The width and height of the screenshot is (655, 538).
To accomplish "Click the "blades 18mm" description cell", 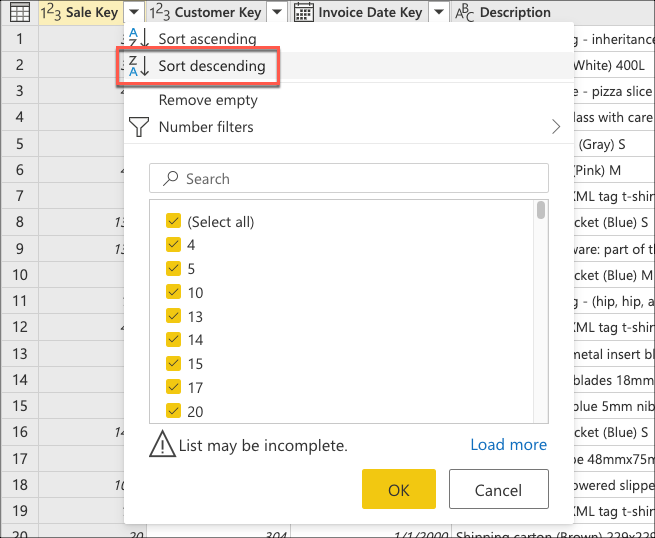I will click(614, 380).
